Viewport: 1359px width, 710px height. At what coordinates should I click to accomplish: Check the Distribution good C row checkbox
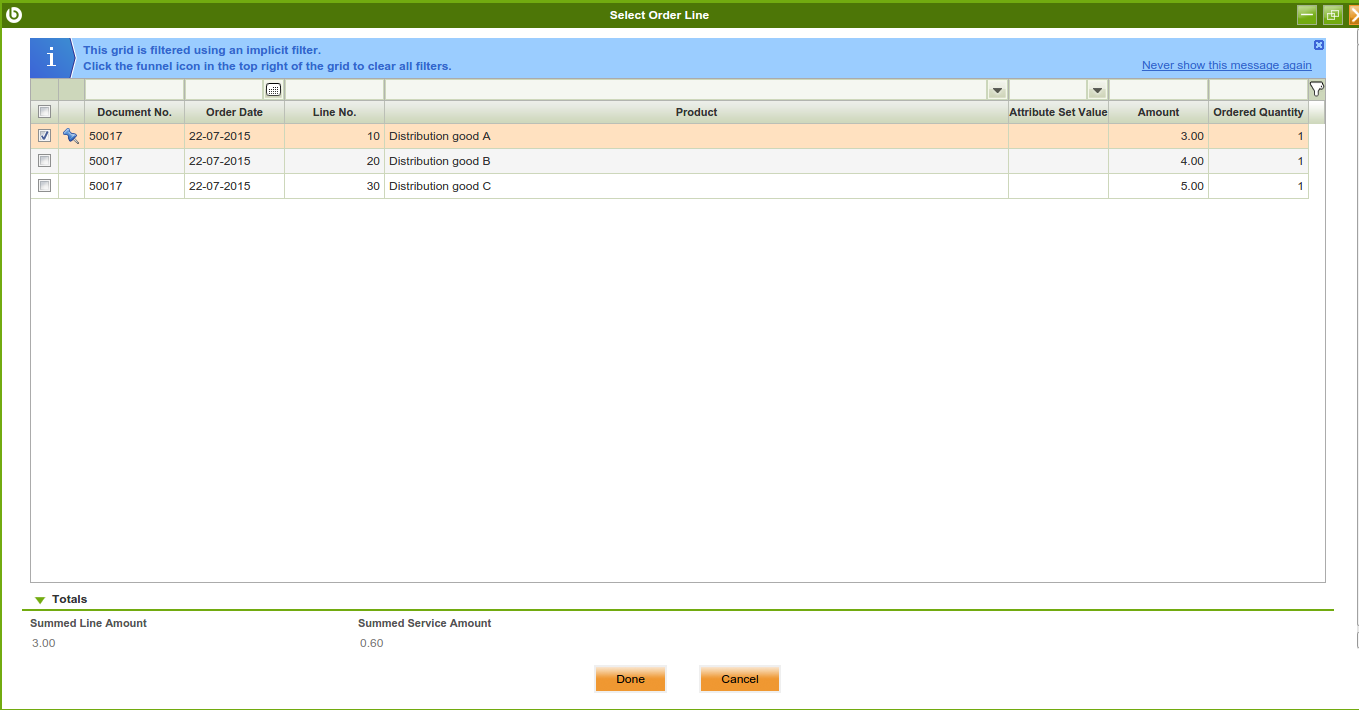[44, 186]
